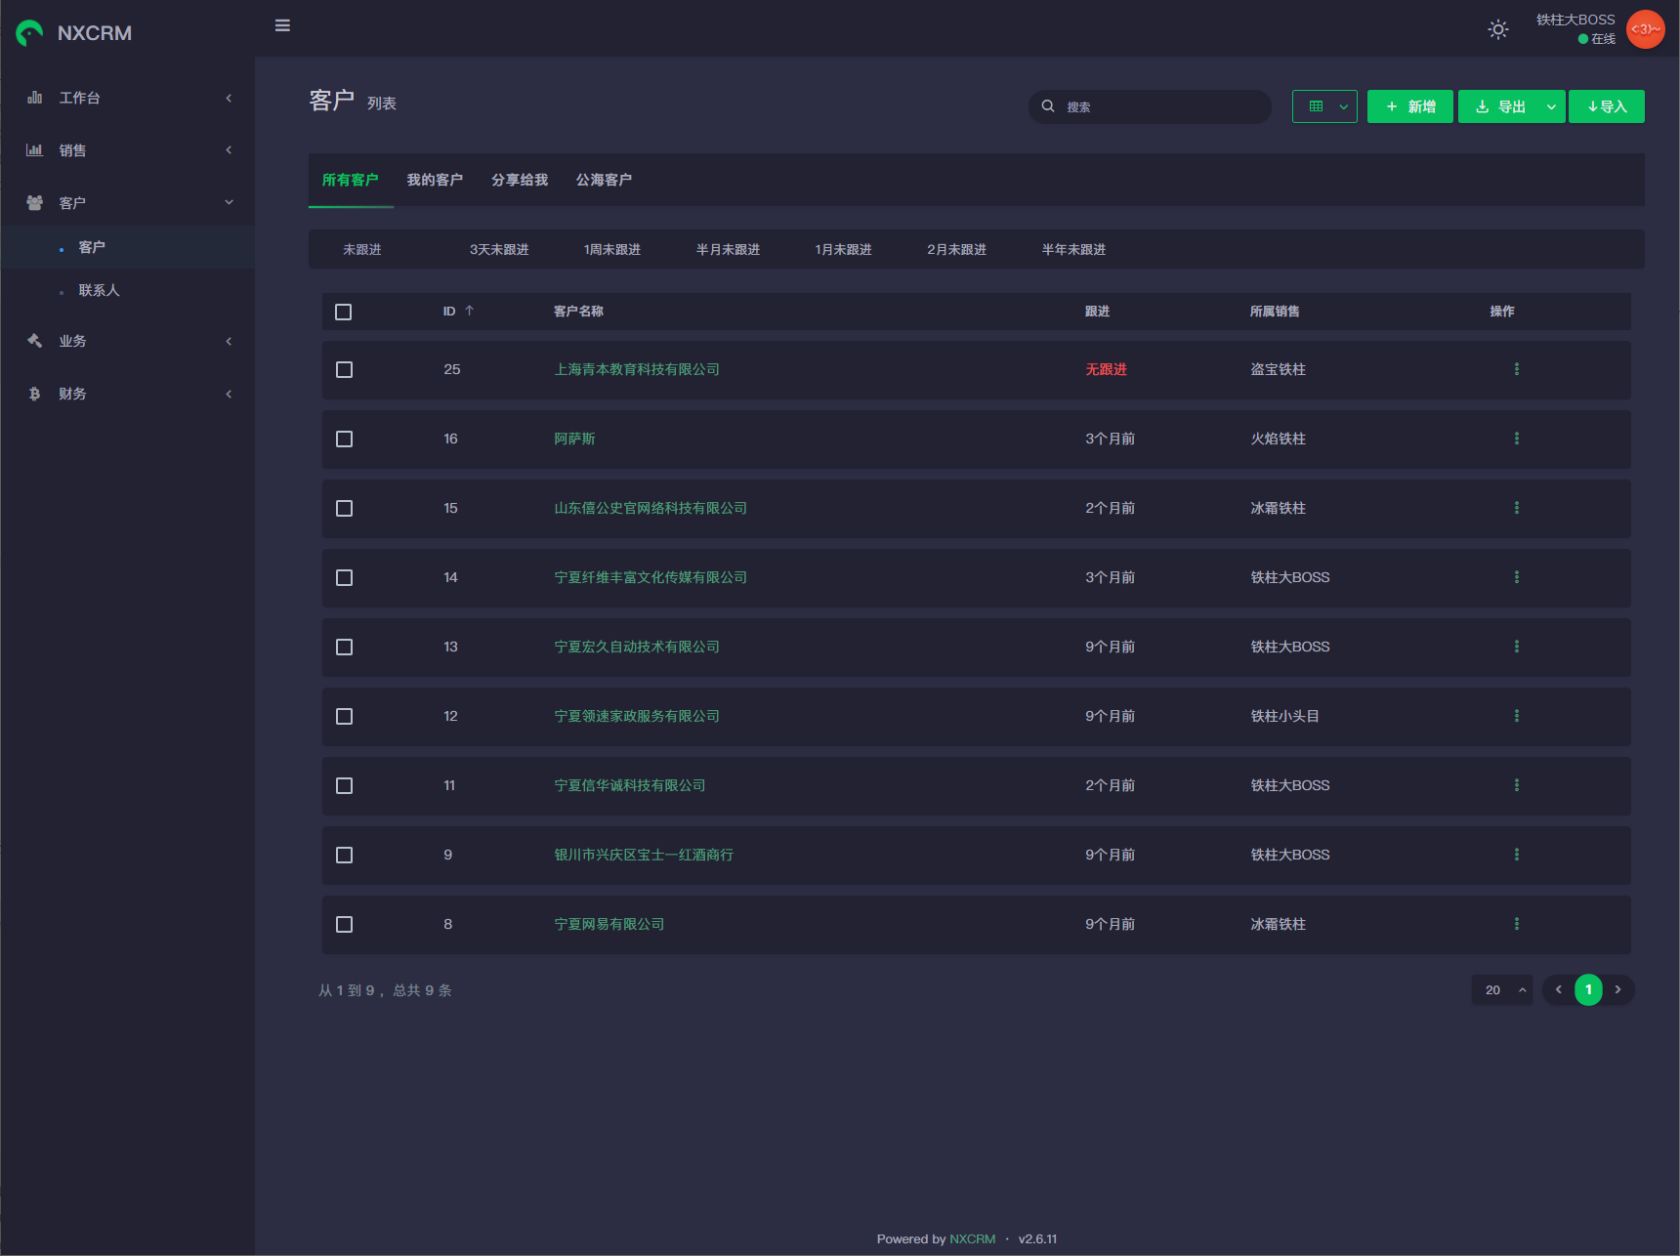Image resolution: width=1680 pixels, height=1256 pixels.
Task: Expand the 工作台 sidebar menu
Action: tap(127, 98)
